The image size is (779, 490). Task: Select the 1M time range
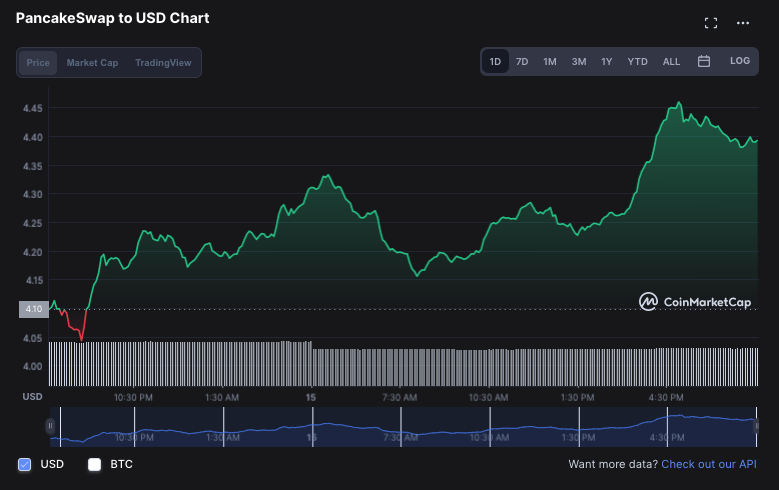(549, 62)
